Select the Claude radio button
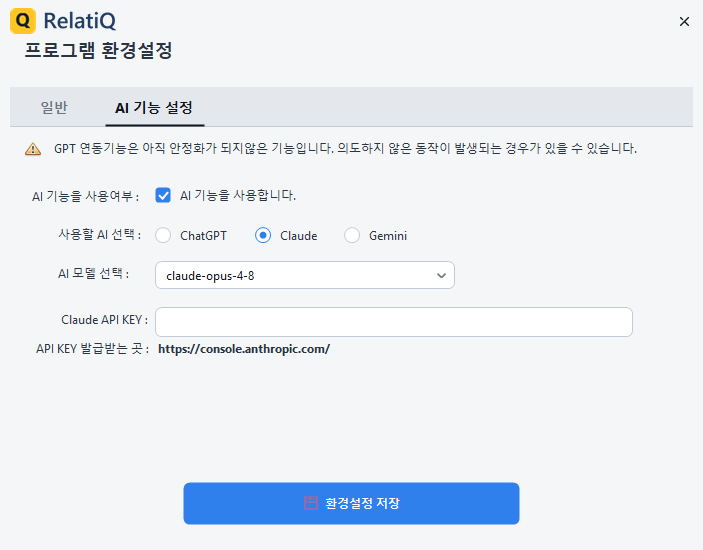 (263, 235)
